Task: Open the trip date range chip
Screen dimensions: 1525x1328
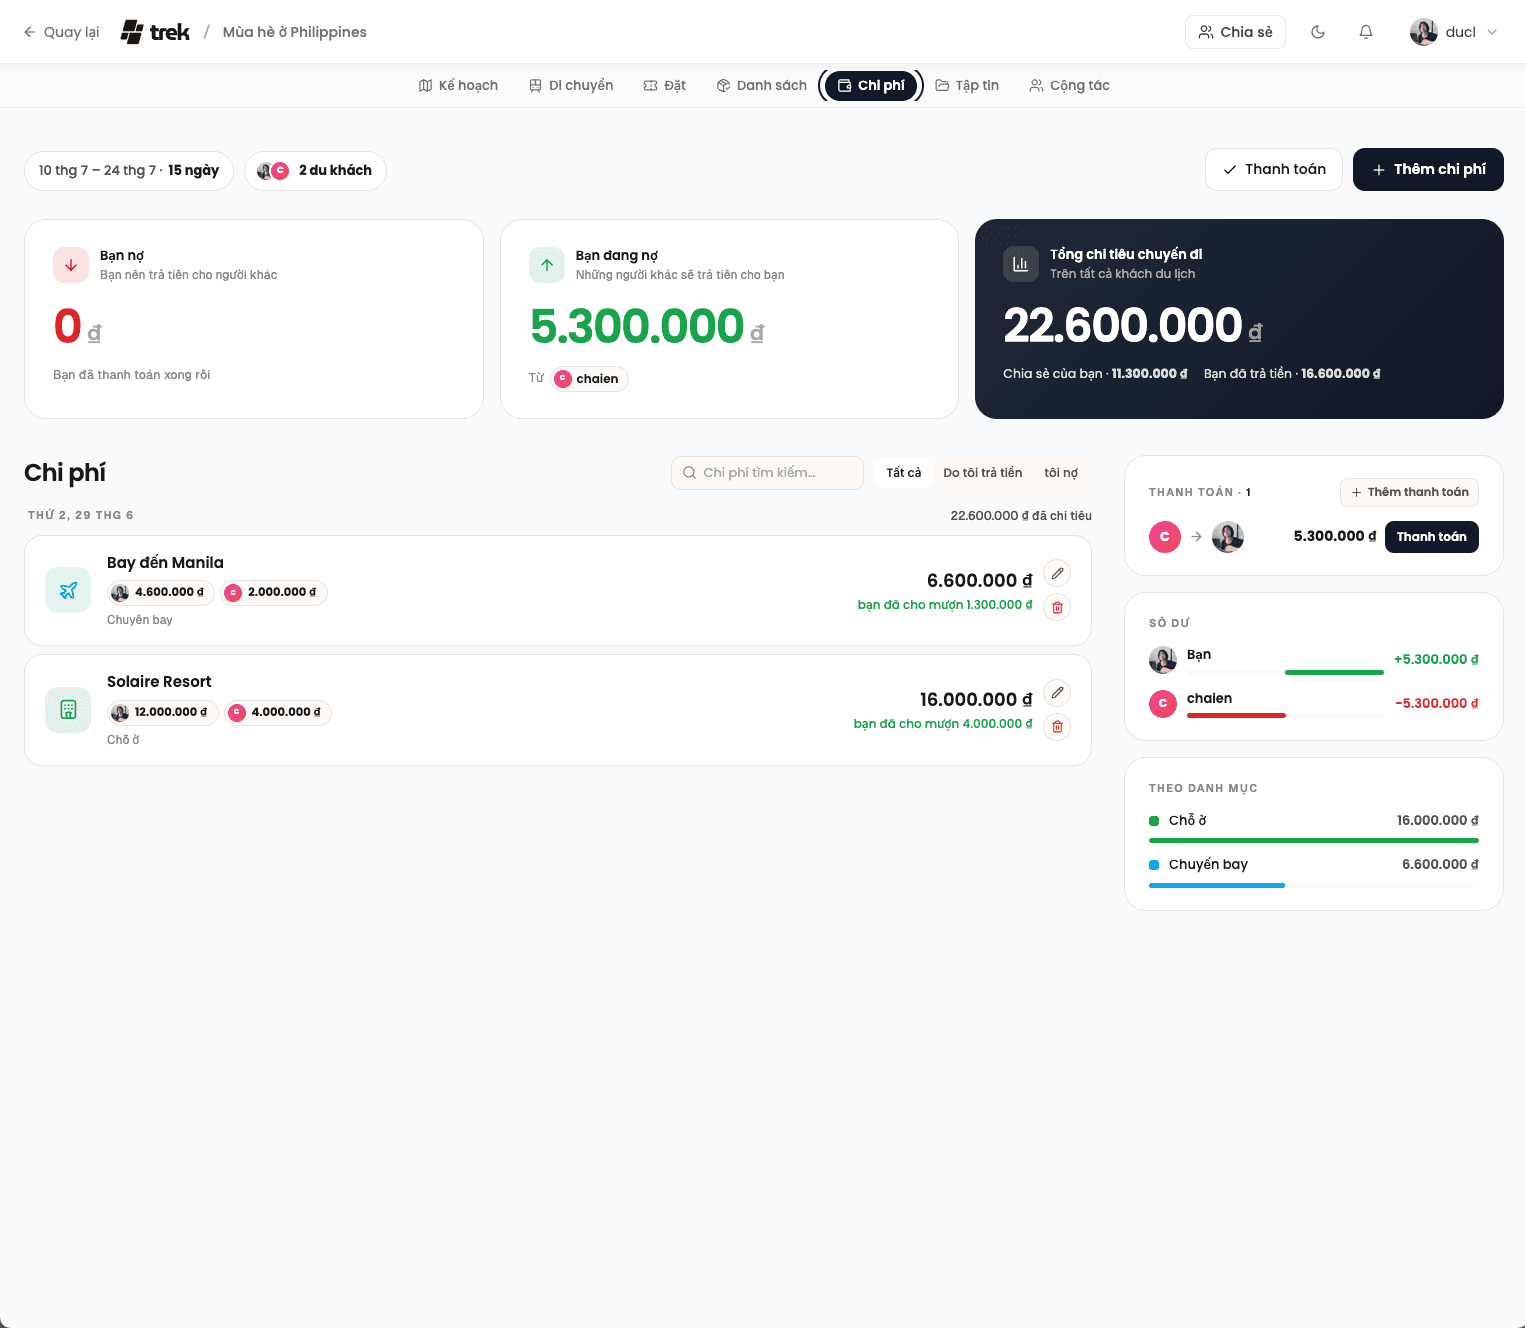Action: [x=129, y=170]
